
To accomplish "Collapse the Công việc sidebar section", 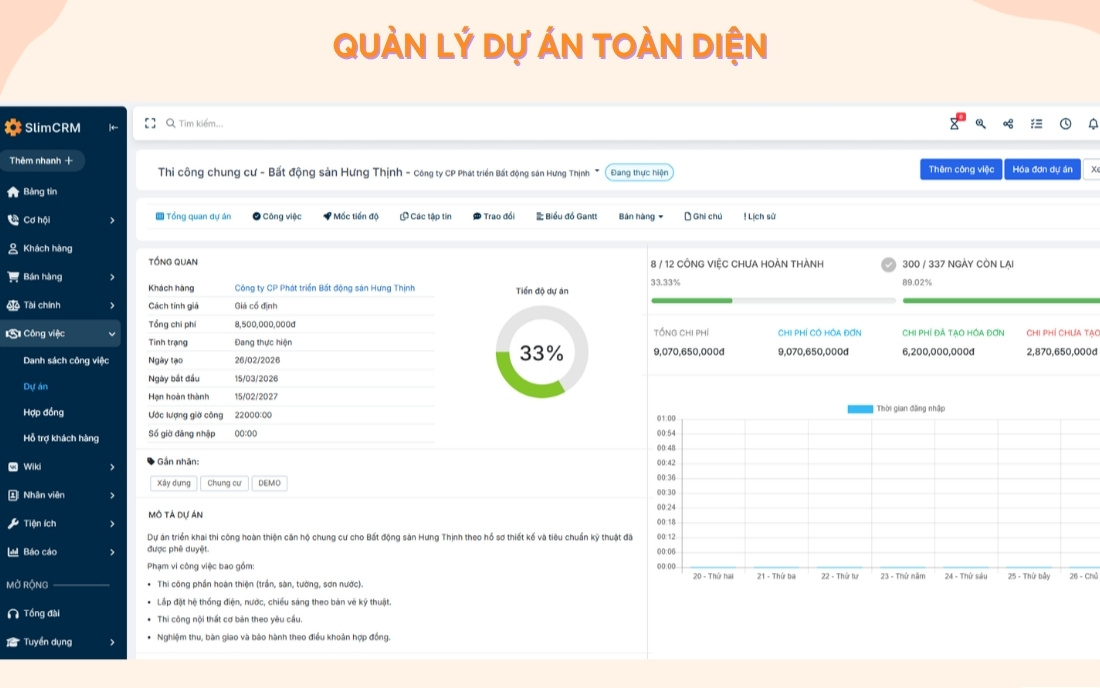I will click(x=112, y=334).
